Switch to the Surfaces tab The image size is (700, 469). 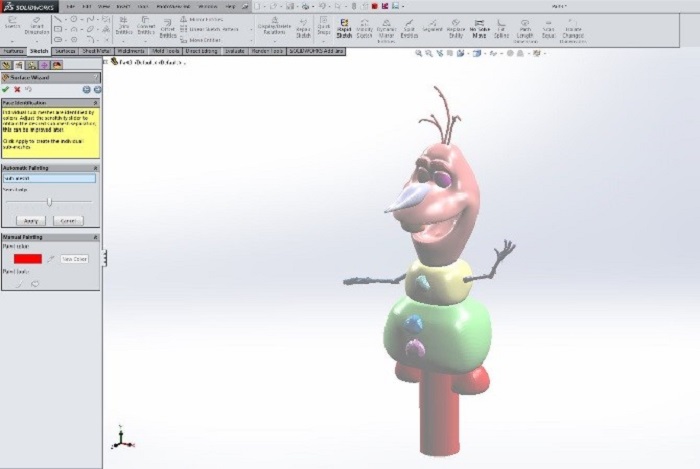[x=65, y=51]
